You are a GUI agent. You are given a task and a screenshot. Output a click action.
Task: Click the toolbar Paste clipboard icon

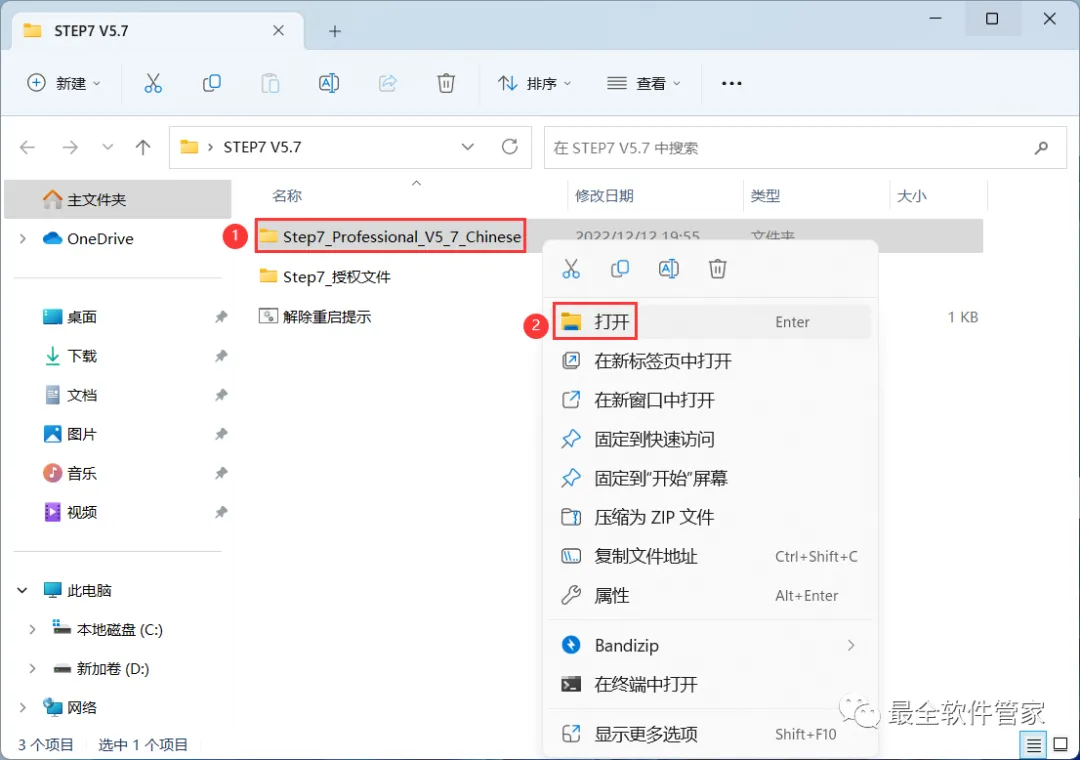(270, 83)
